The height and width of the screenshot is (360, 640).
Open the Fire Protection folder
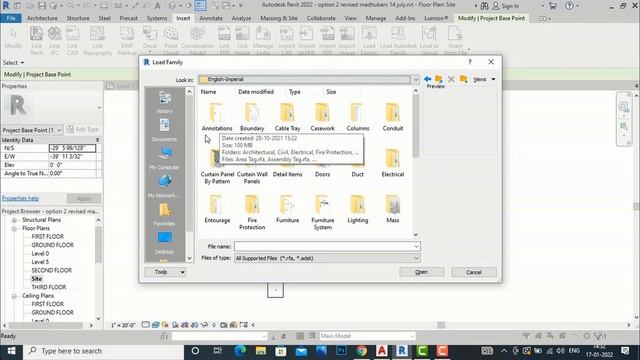(x=252, y=212)
